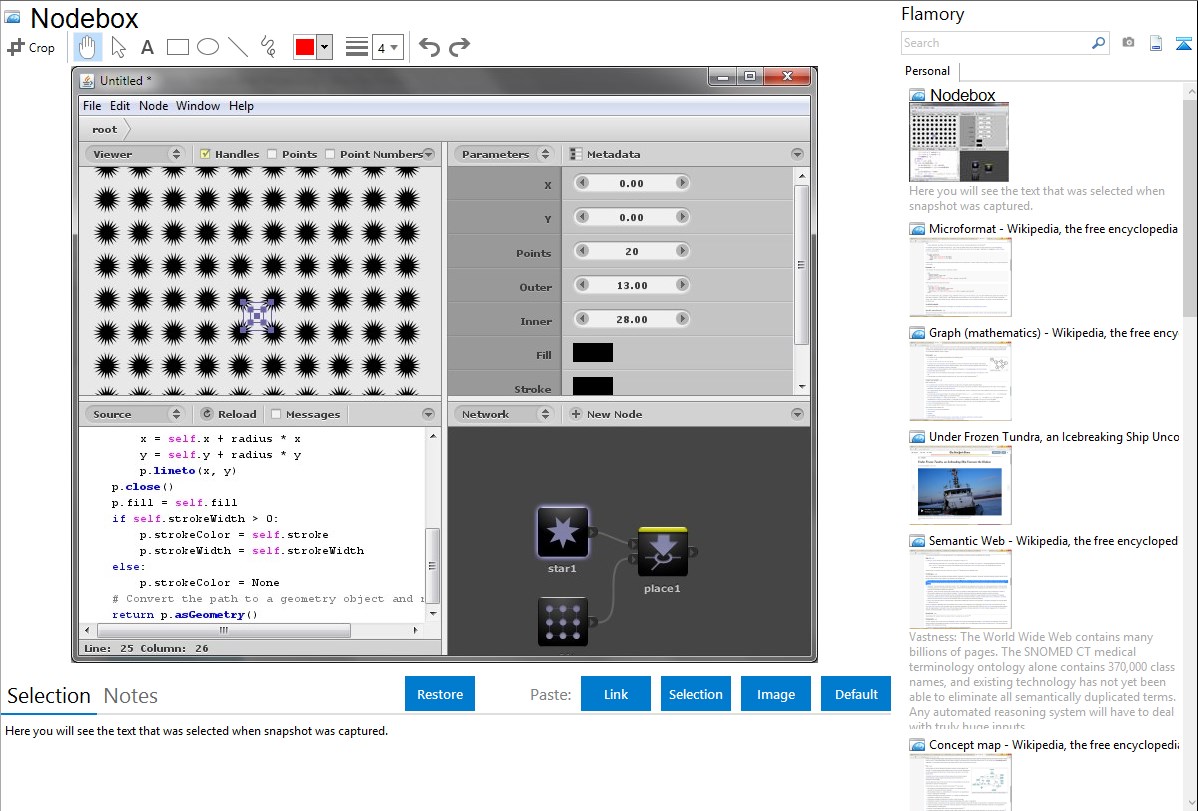Toggle the Messages checkbox
Screen dimensions: 1198x811
[276, 414]
